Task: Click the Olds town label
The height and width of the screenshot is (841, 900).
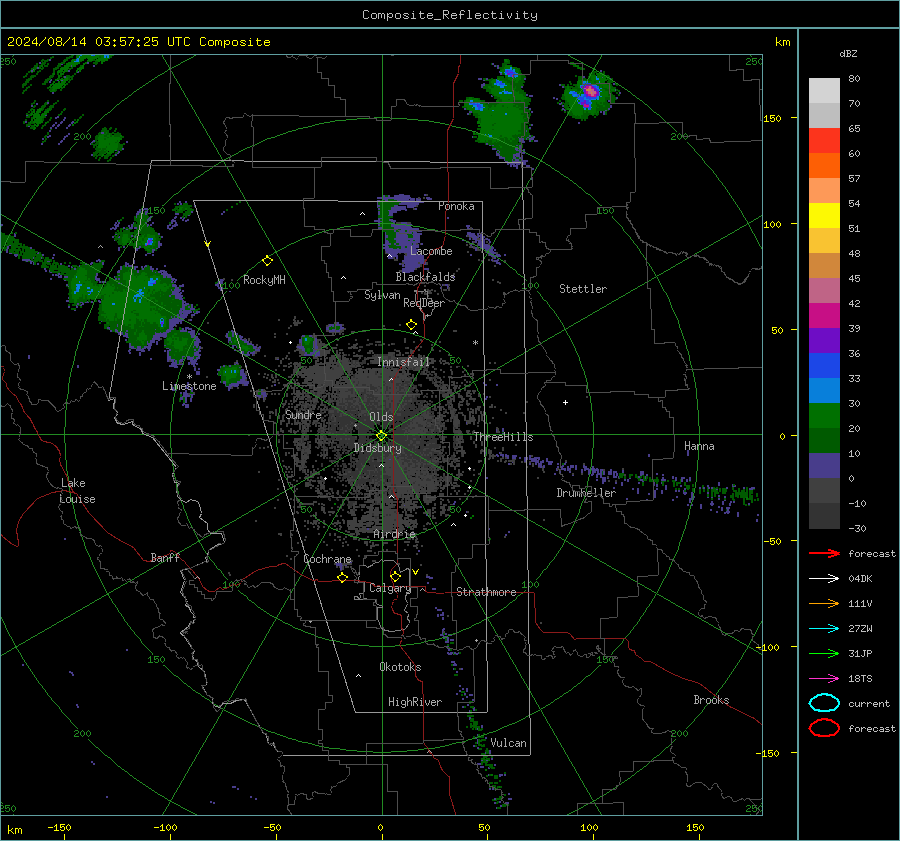Action: (381, 417)
